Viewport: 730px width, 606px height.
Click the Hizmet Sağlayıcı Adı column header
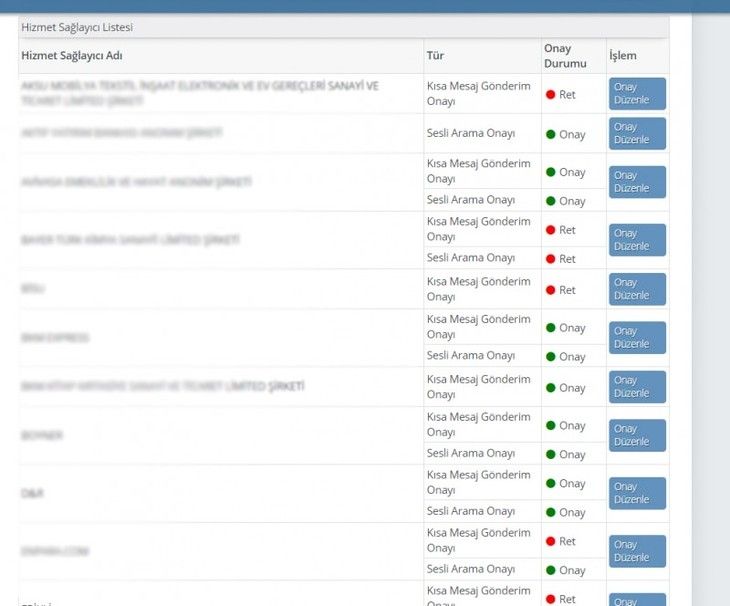tap(72, 55)
